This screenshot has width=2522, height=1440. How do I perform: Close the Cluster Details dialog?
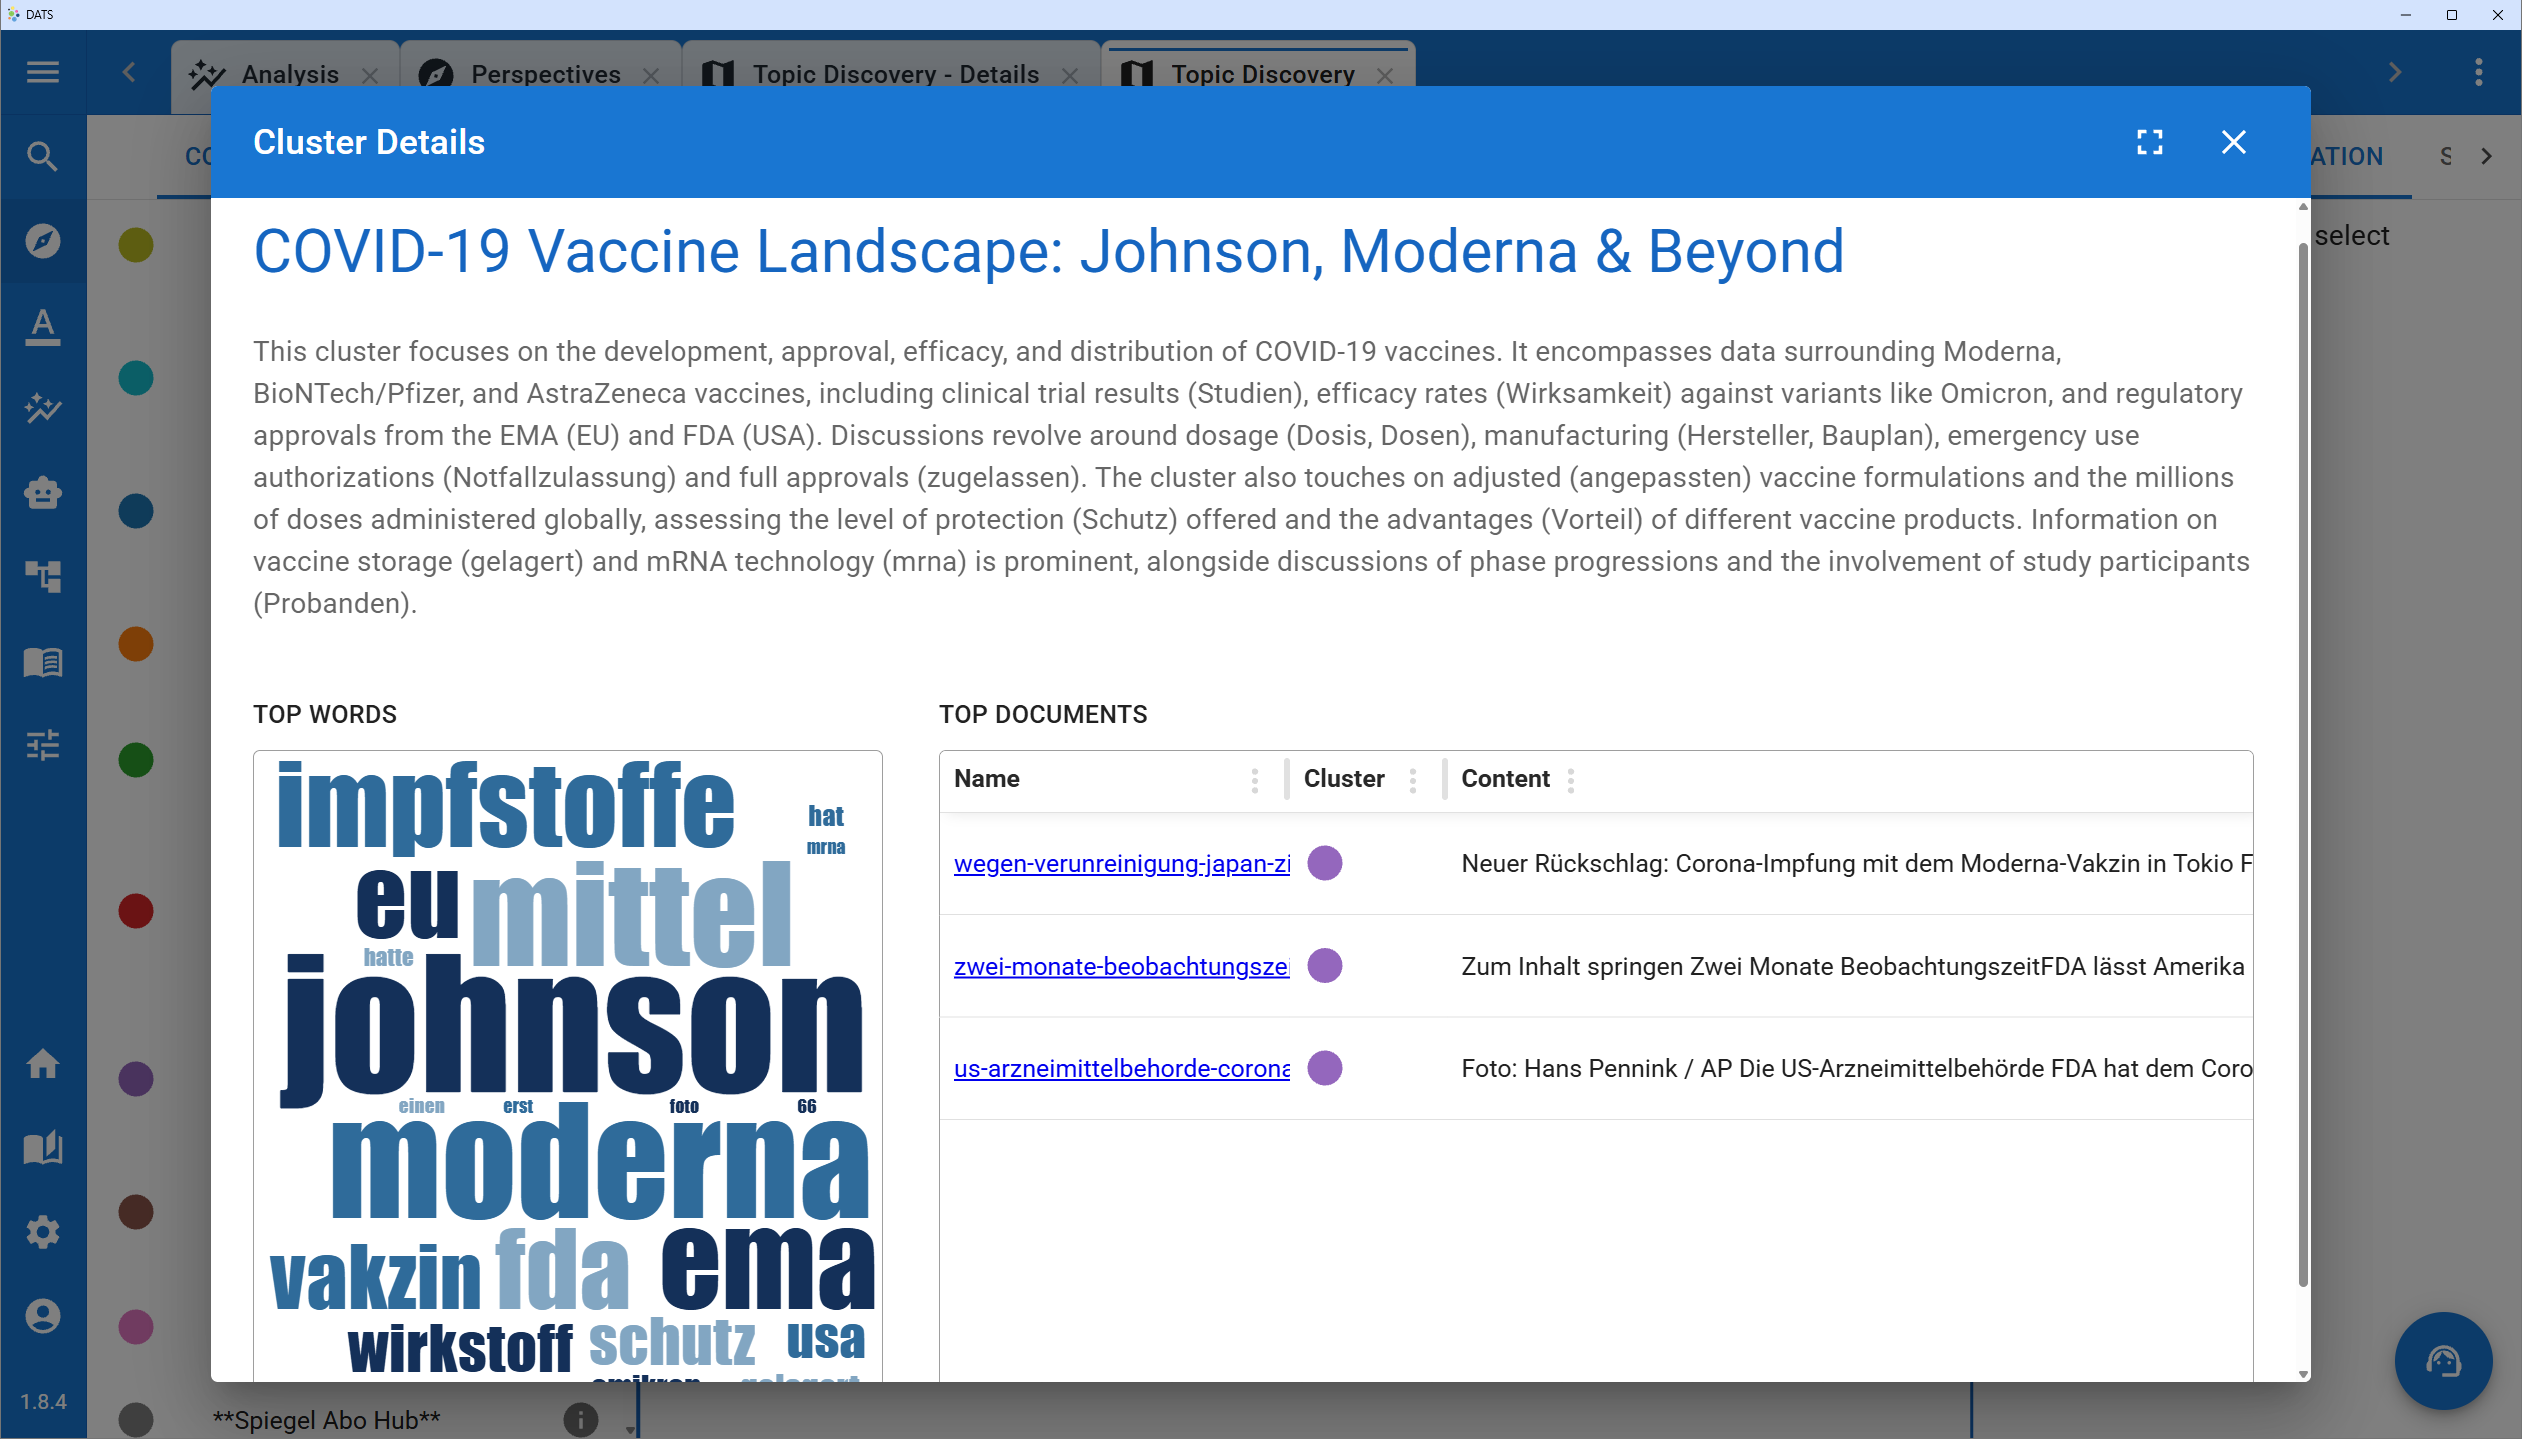pos(2234,142)
